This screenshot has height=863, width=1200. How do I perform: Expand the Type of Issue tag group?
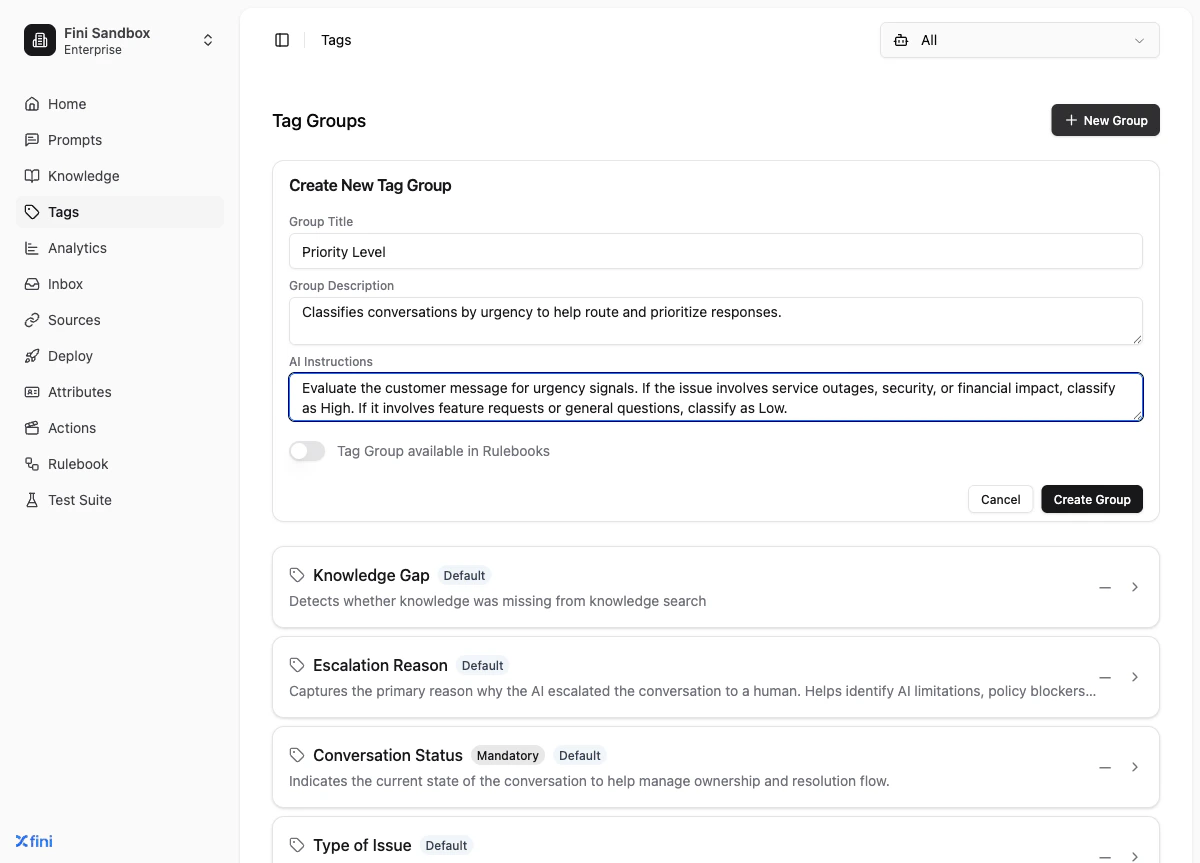[1135, 855]
